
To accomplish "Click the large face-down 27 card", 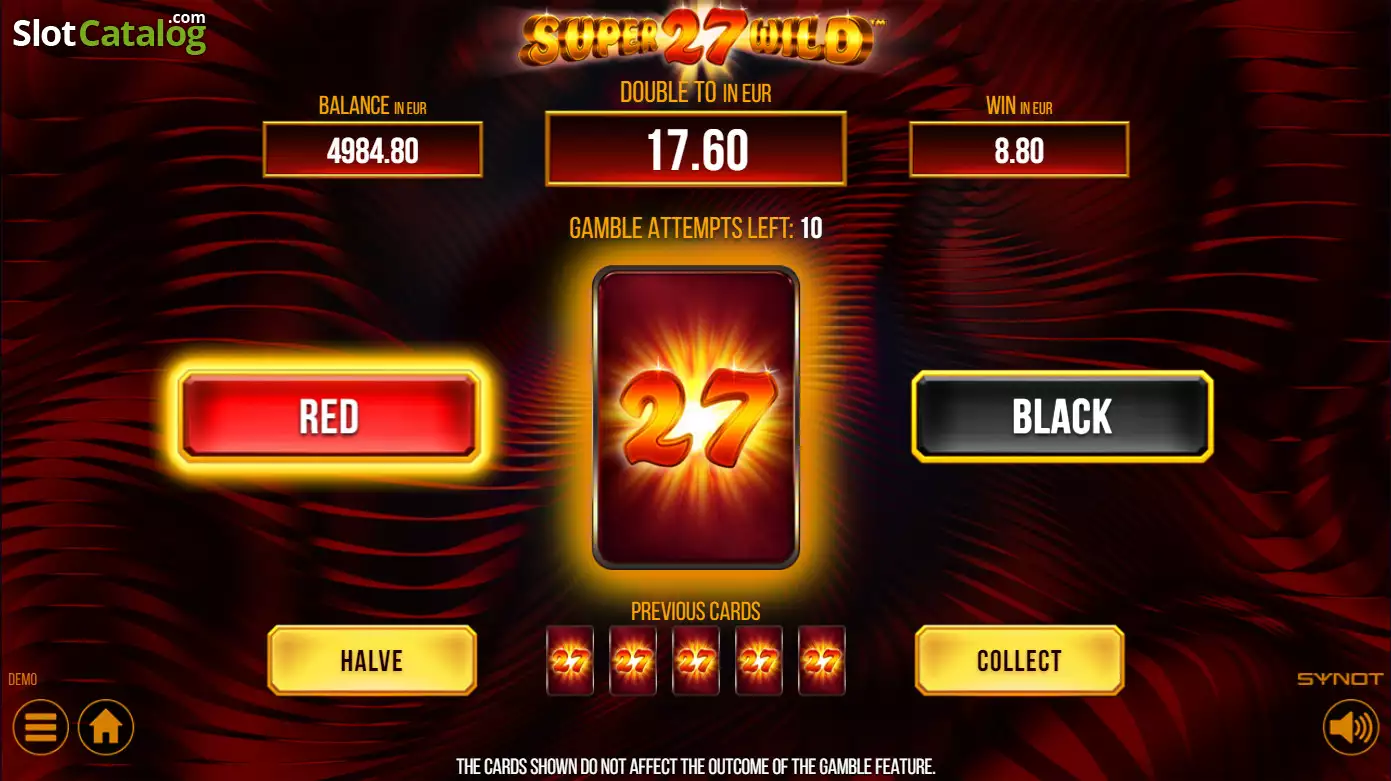I will [x=696, y=417].
